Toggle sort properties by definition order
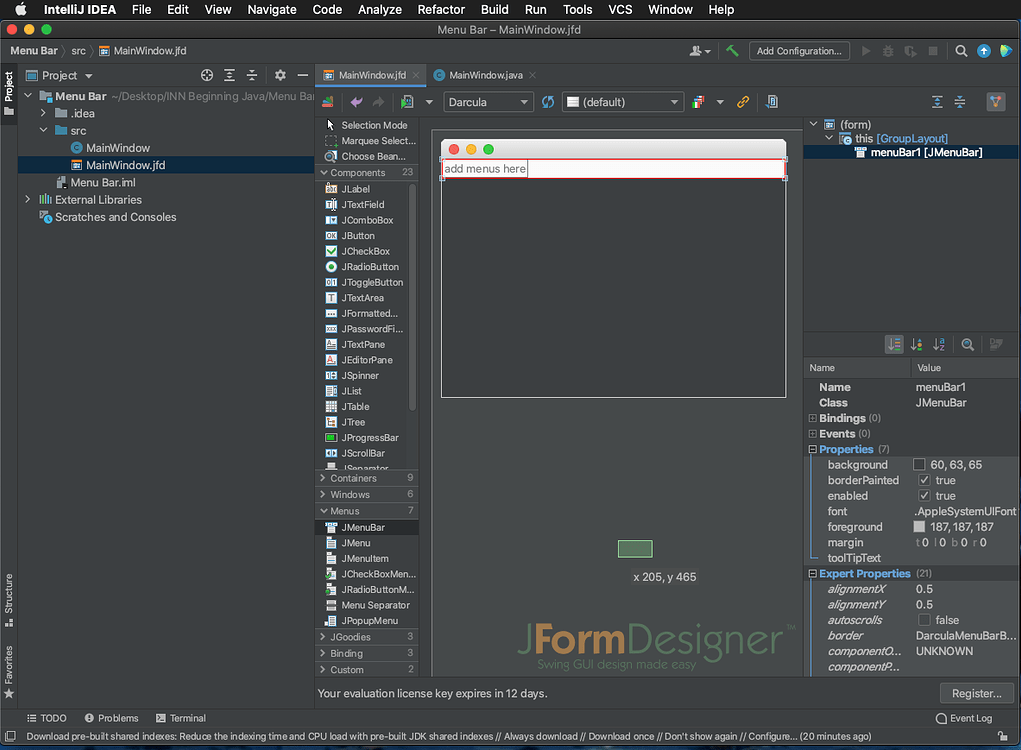 point(917,344)
